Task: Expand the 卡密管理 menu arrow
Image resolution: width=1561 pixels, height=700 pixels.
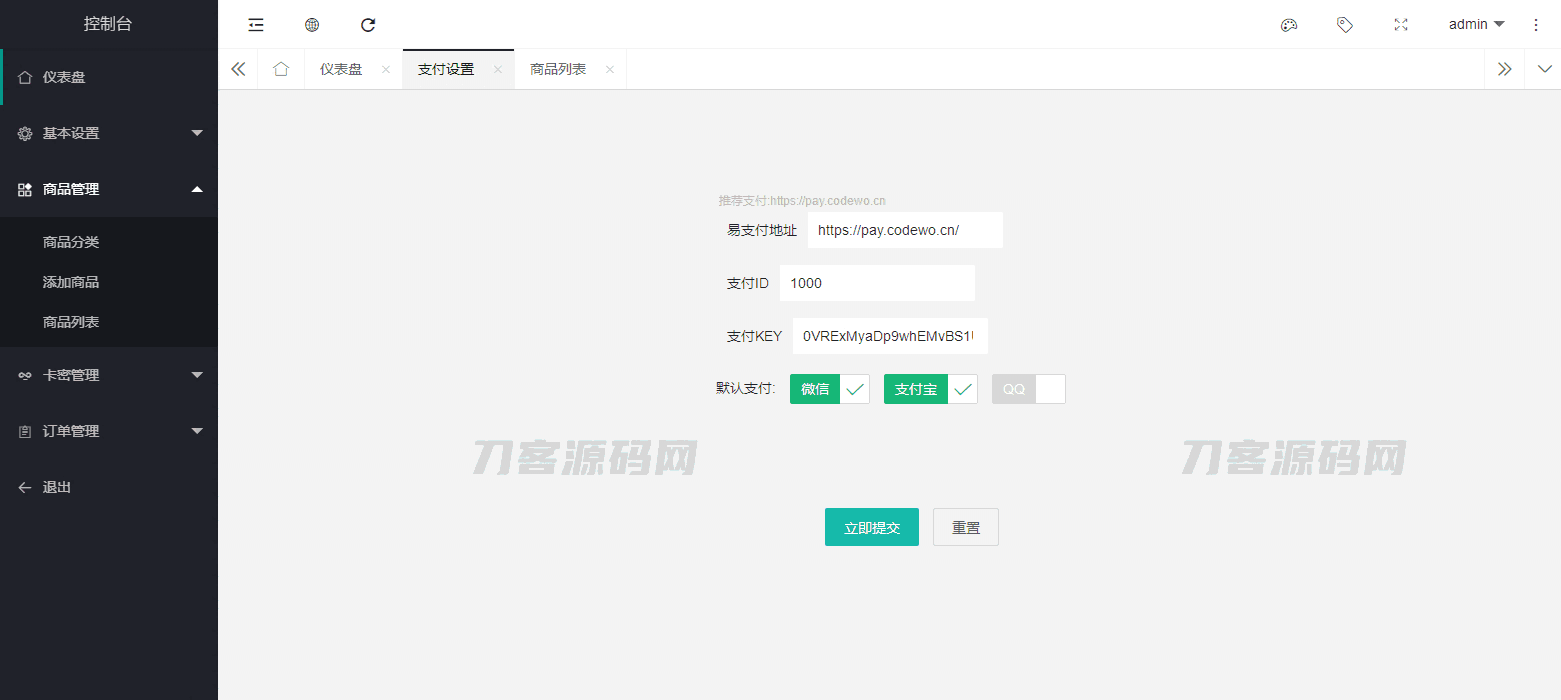Action: point(197,375)
